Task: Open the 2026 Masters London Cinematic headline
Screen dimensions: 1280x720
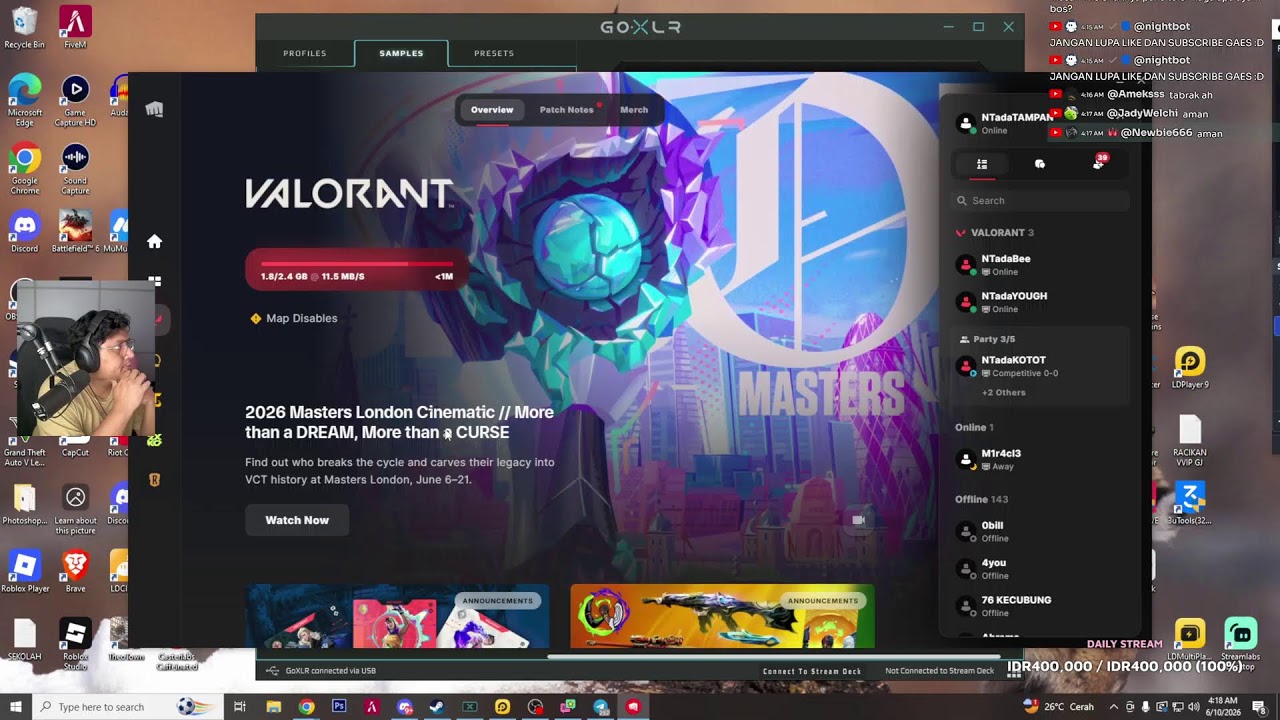Action: point(399,422)
